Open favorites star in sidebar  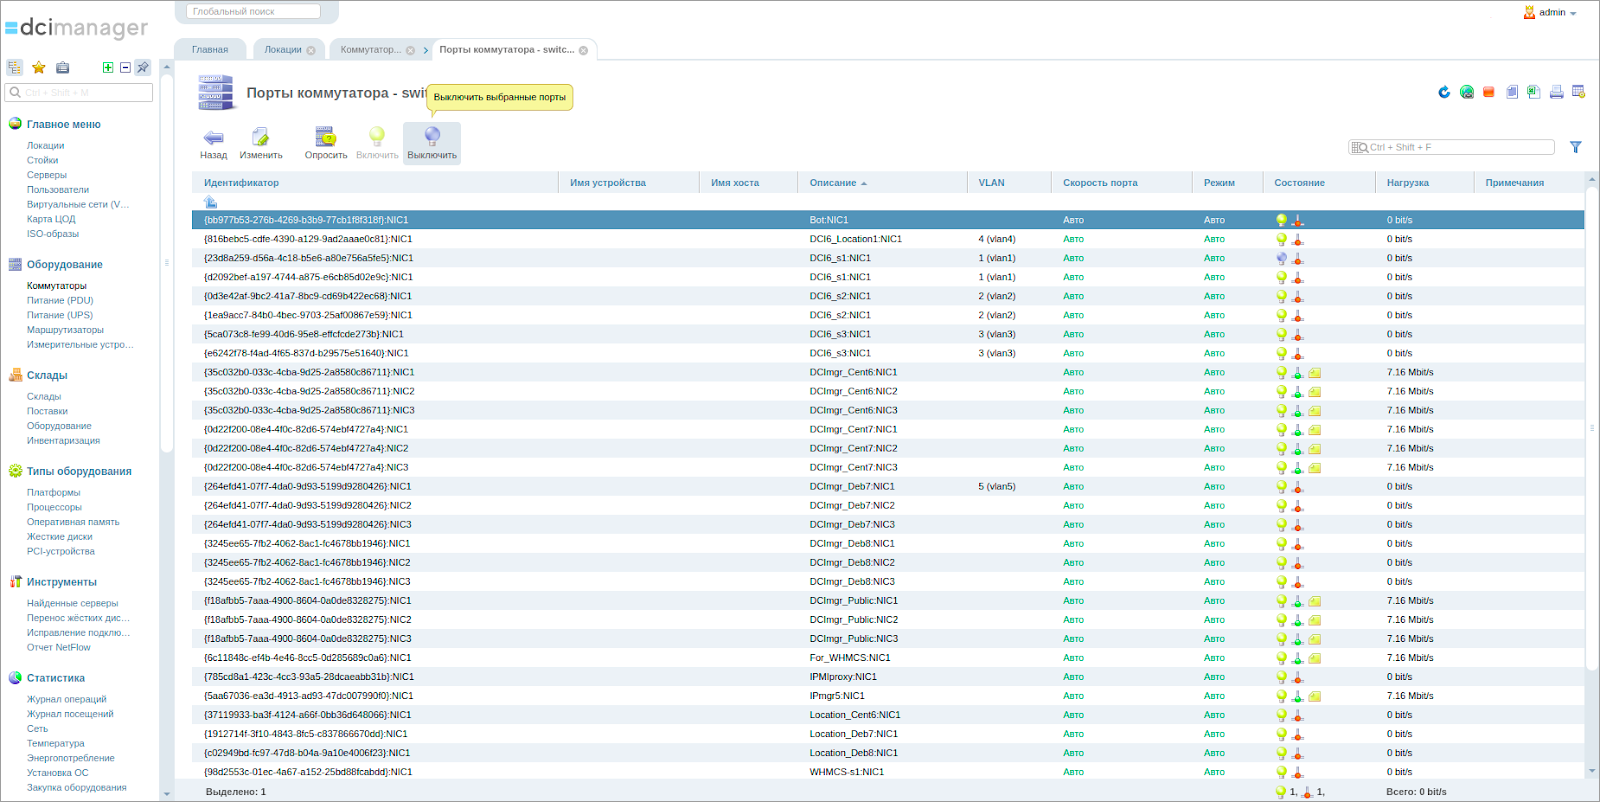tap(39, 68)
